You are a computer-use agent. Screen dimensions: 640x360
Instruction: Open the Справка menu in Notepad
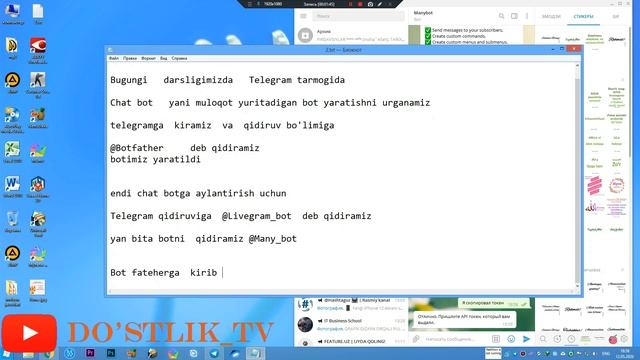point(179,58)
